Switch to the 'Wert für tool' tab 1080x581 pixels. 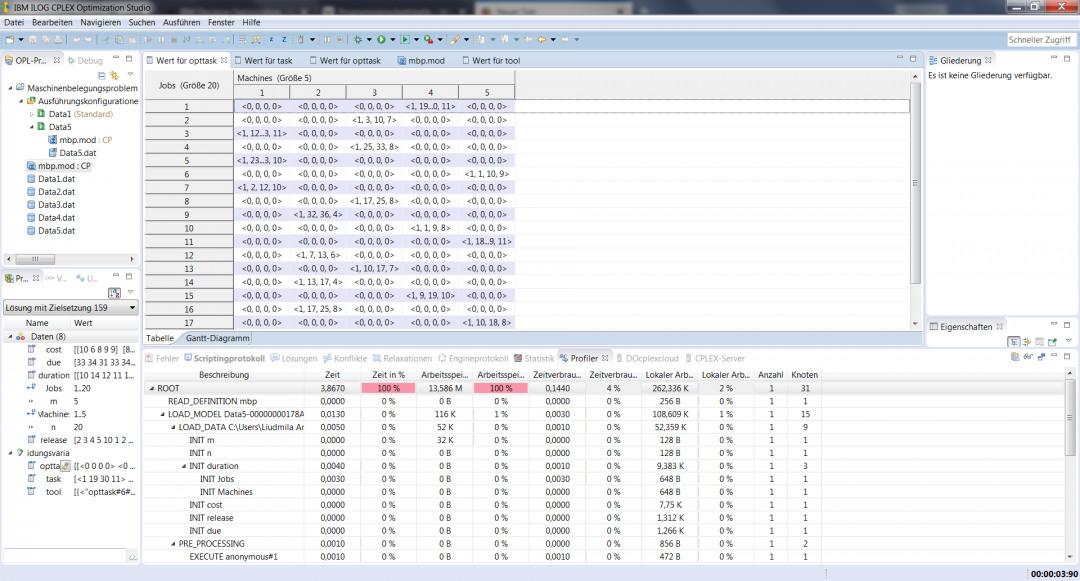coord(495,60)
